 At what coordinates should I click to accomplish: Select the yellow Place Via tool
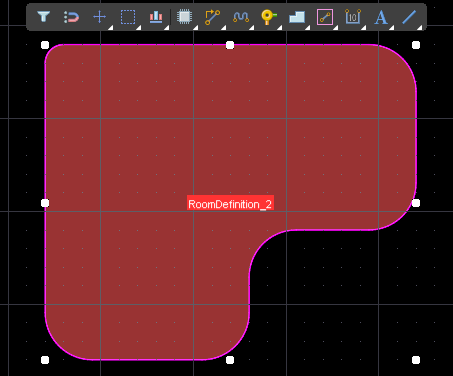click(269, 17)
